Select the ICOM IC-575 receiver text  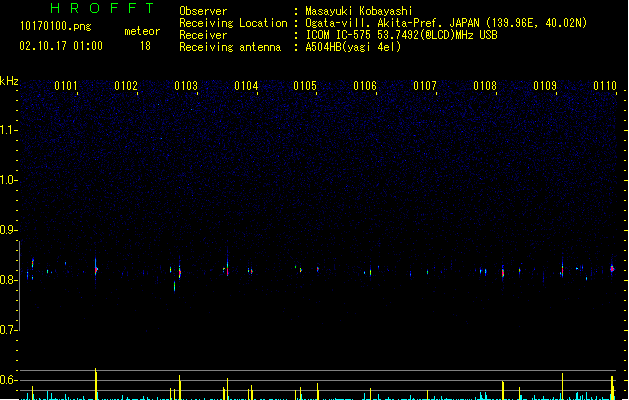[x=401, y=35]
